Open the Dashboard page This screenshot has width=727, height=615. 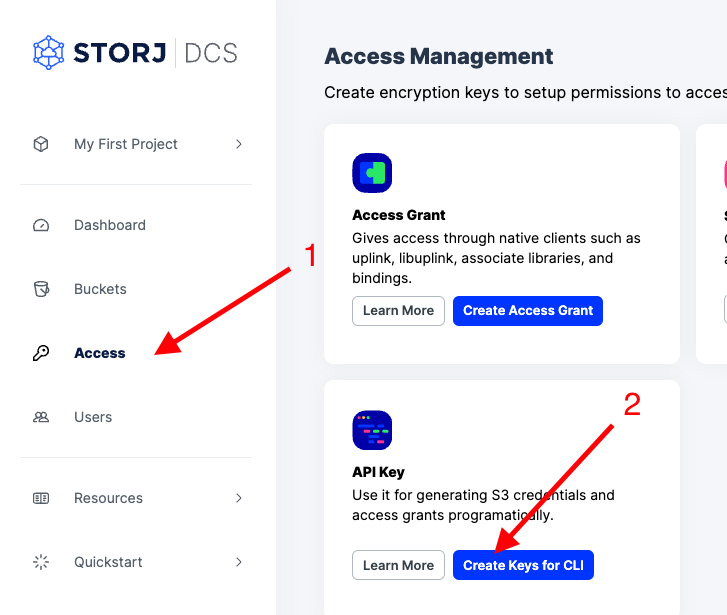110,225
